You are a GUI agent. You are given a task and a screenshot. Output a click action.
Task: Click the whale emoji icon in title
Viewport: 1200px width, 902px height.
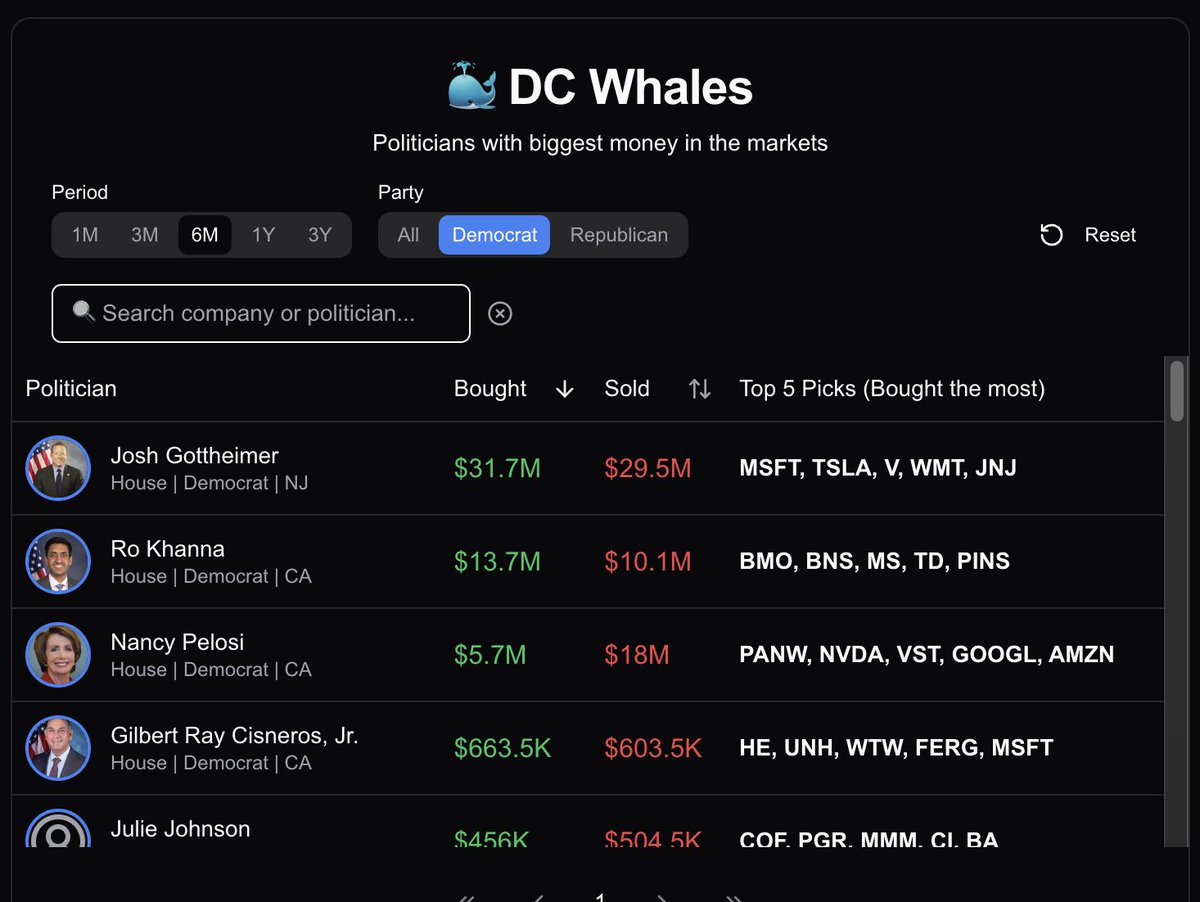471,85
